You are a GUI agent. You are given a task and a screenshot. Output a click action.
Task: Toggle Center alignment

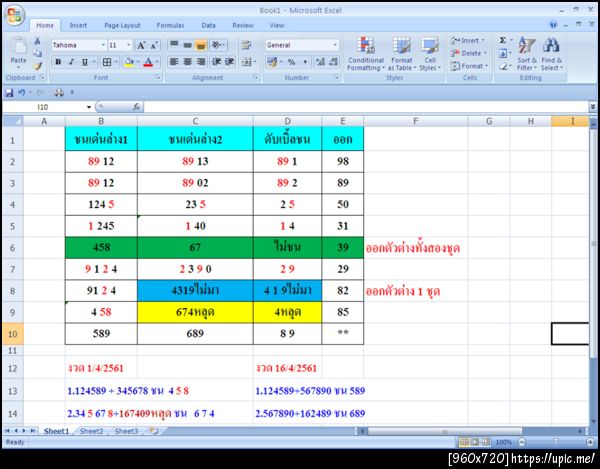pos(188,62)
